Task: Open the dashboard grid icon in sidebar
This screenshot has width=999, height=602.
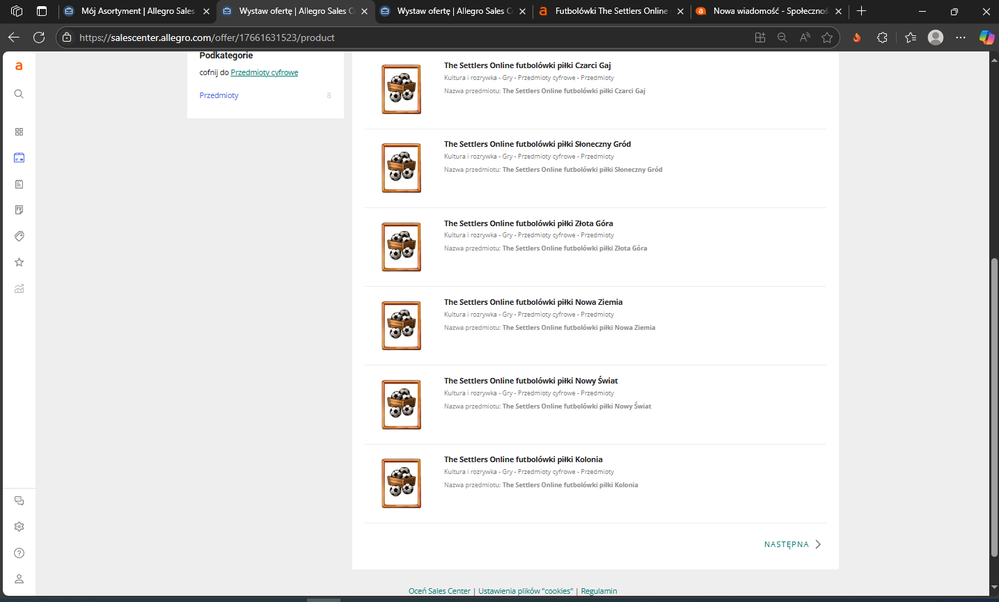Action: (x=19, y=132)
